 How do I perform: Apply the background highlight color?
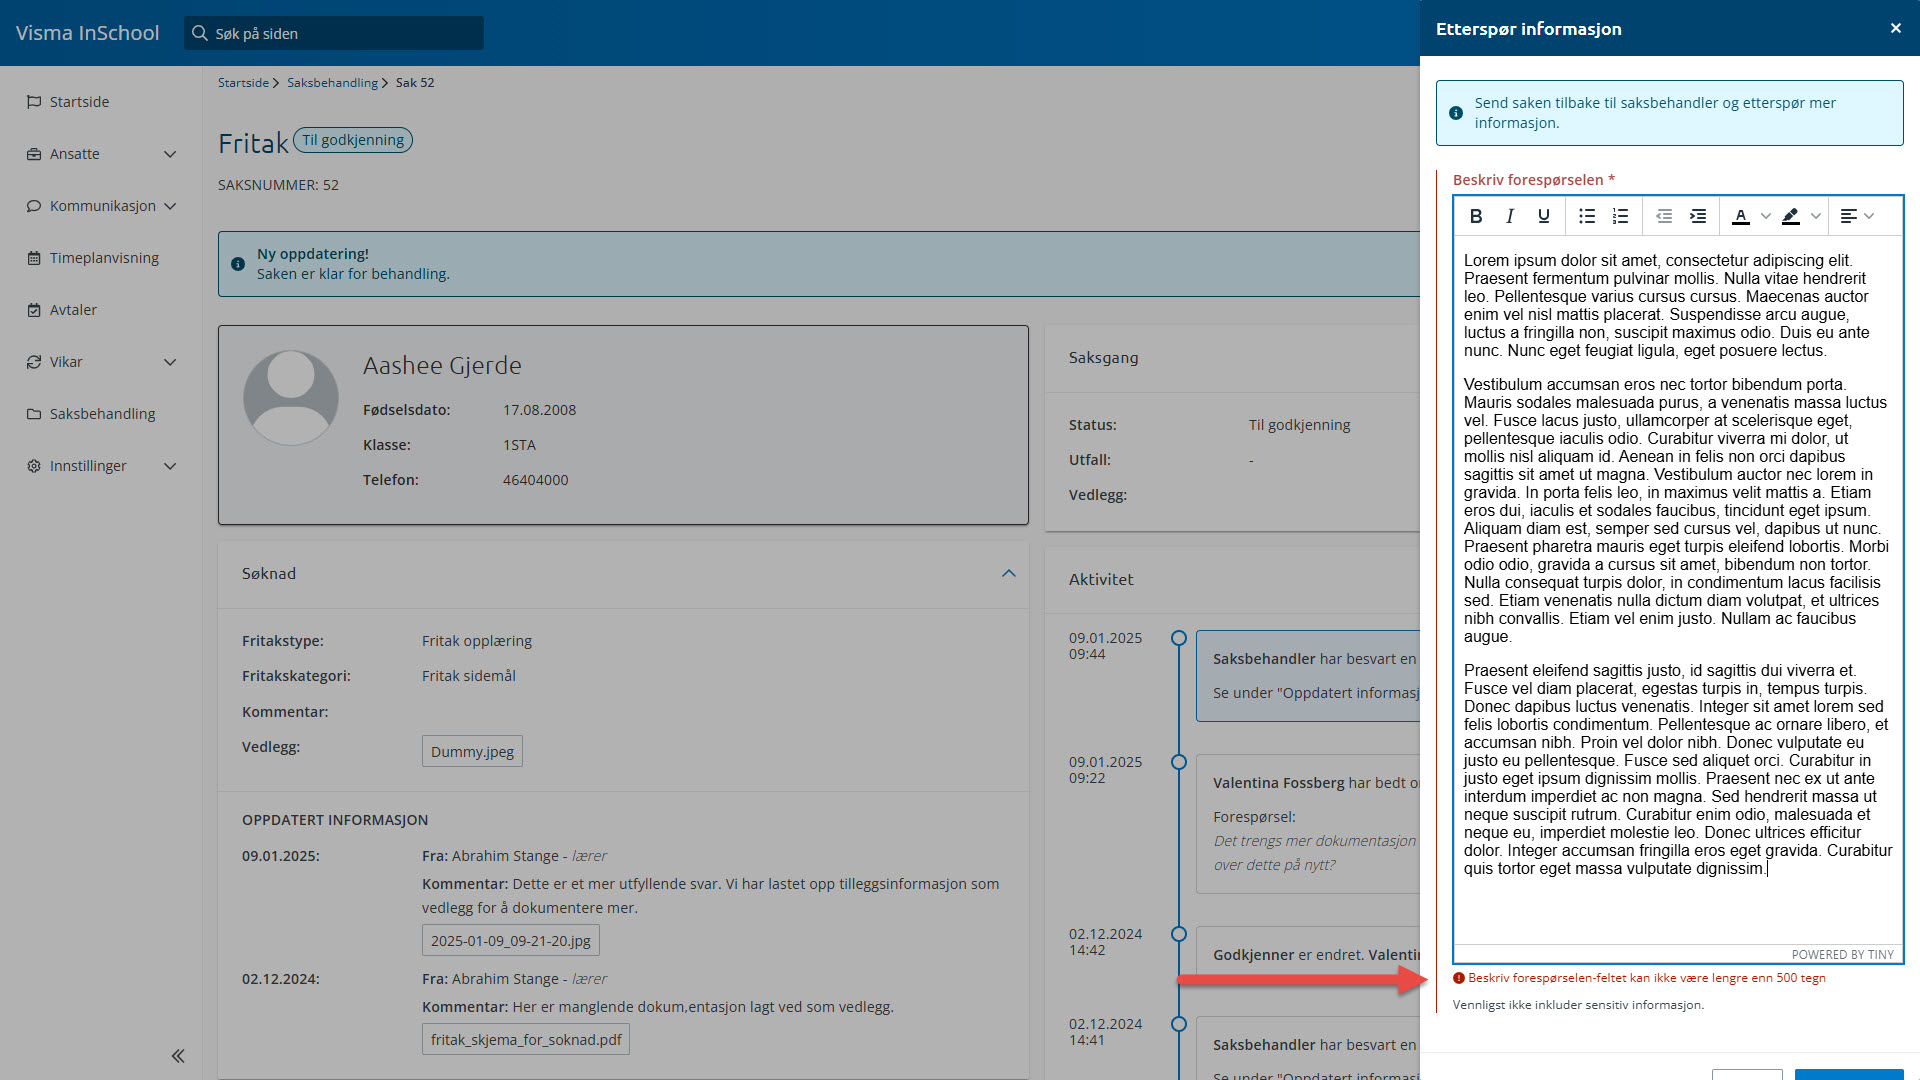pos(1791,216)
